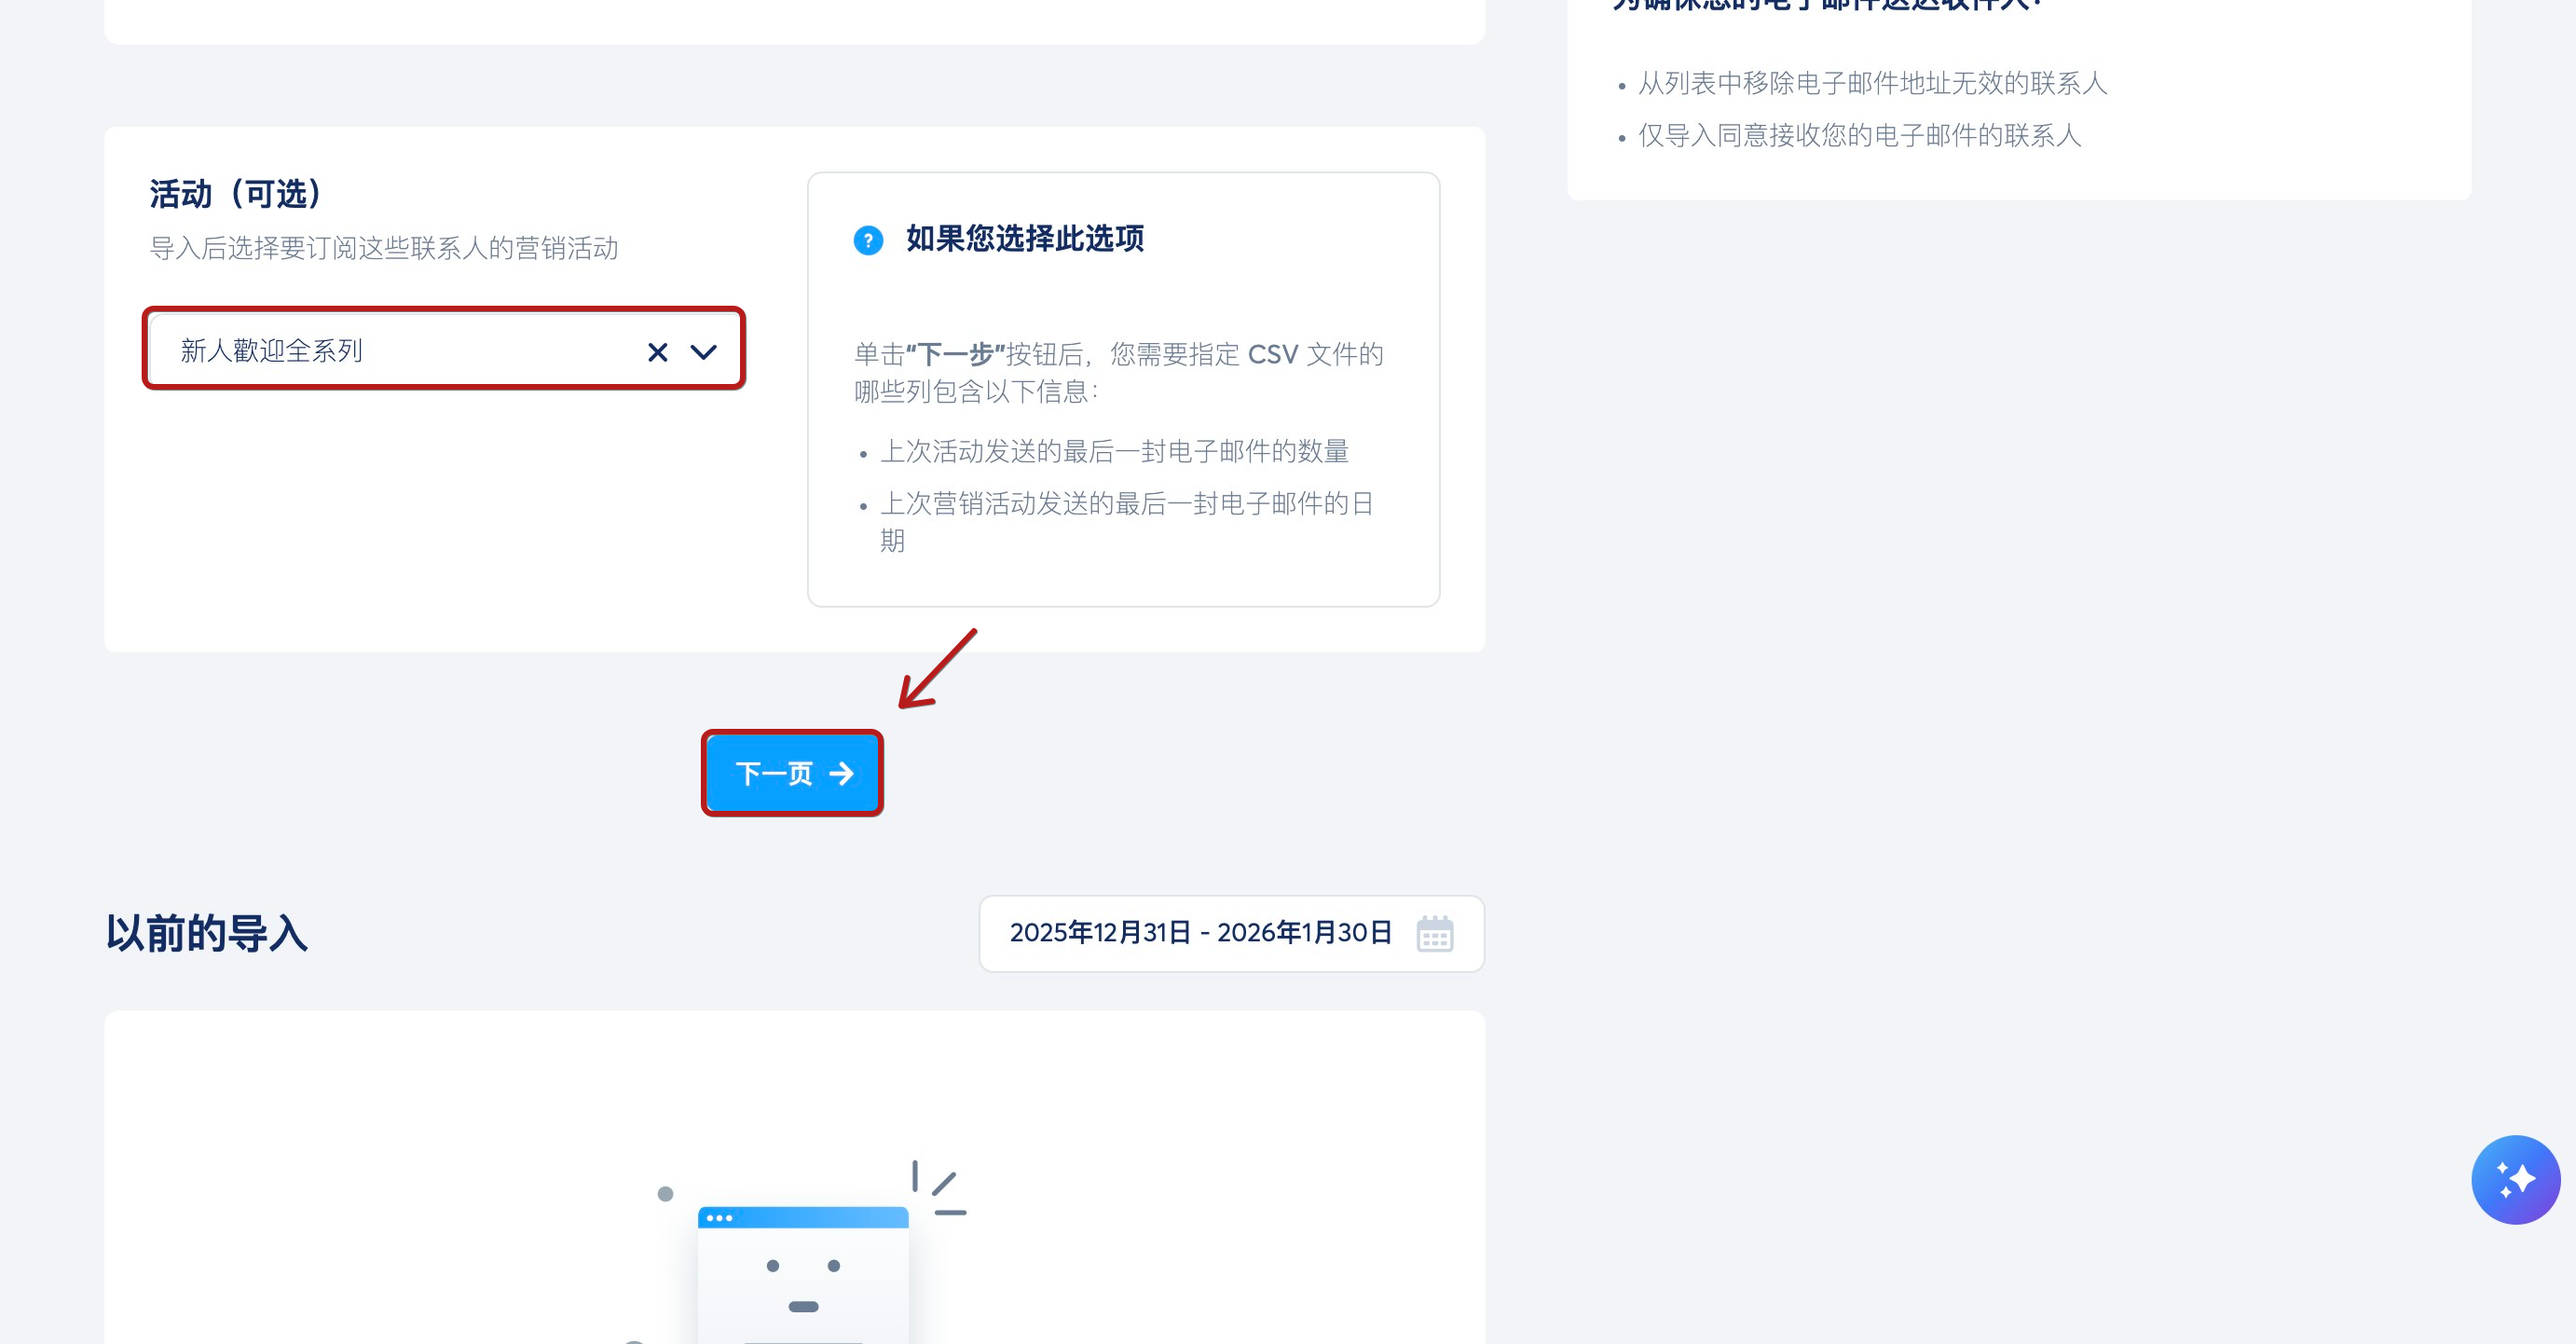
Task: Open the 新人歡迎全系列 campaign select field
Action: pyautogui.click(x=400, y=350)
